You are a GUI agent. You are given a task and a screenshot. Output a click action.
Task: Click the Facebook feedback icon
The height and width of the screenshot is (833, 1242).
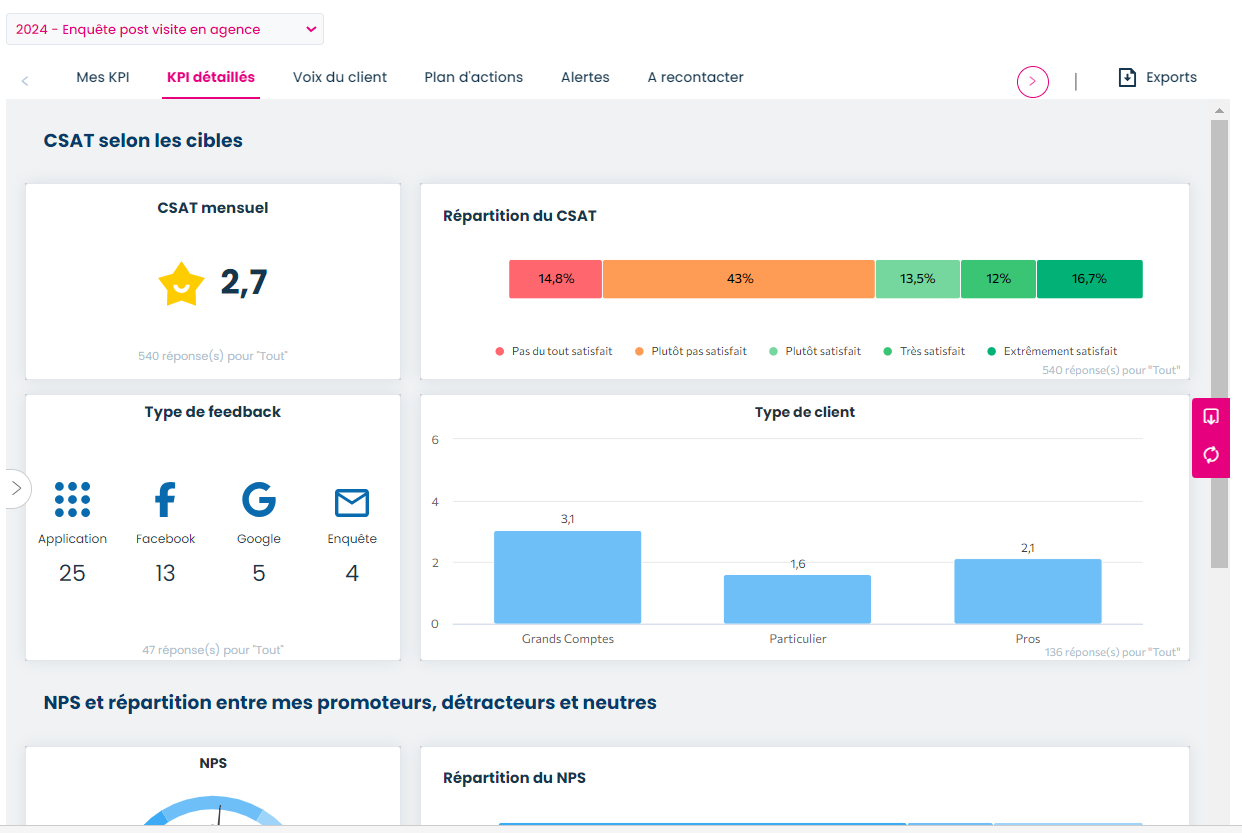pyautogui.click(x=164, y=499)
